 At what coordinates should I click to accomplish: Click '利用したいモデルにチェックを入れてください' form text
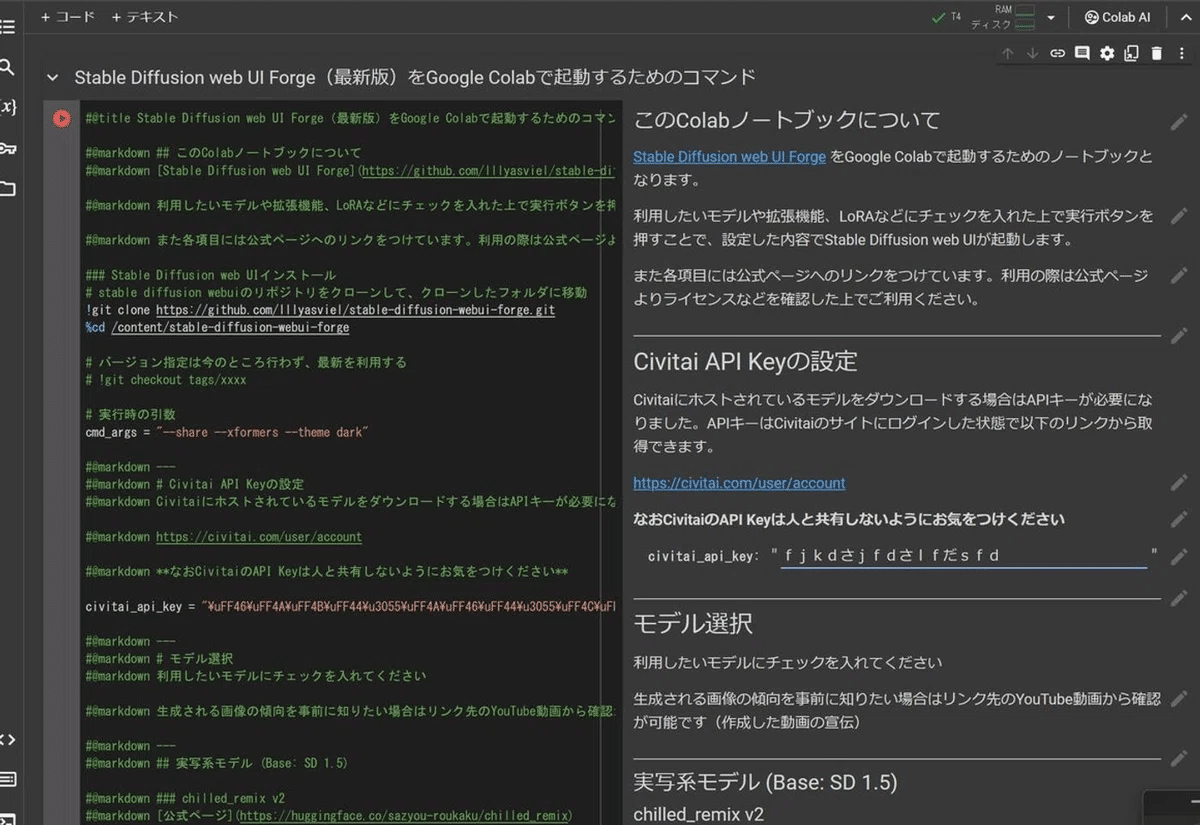(x=787, y=662)
